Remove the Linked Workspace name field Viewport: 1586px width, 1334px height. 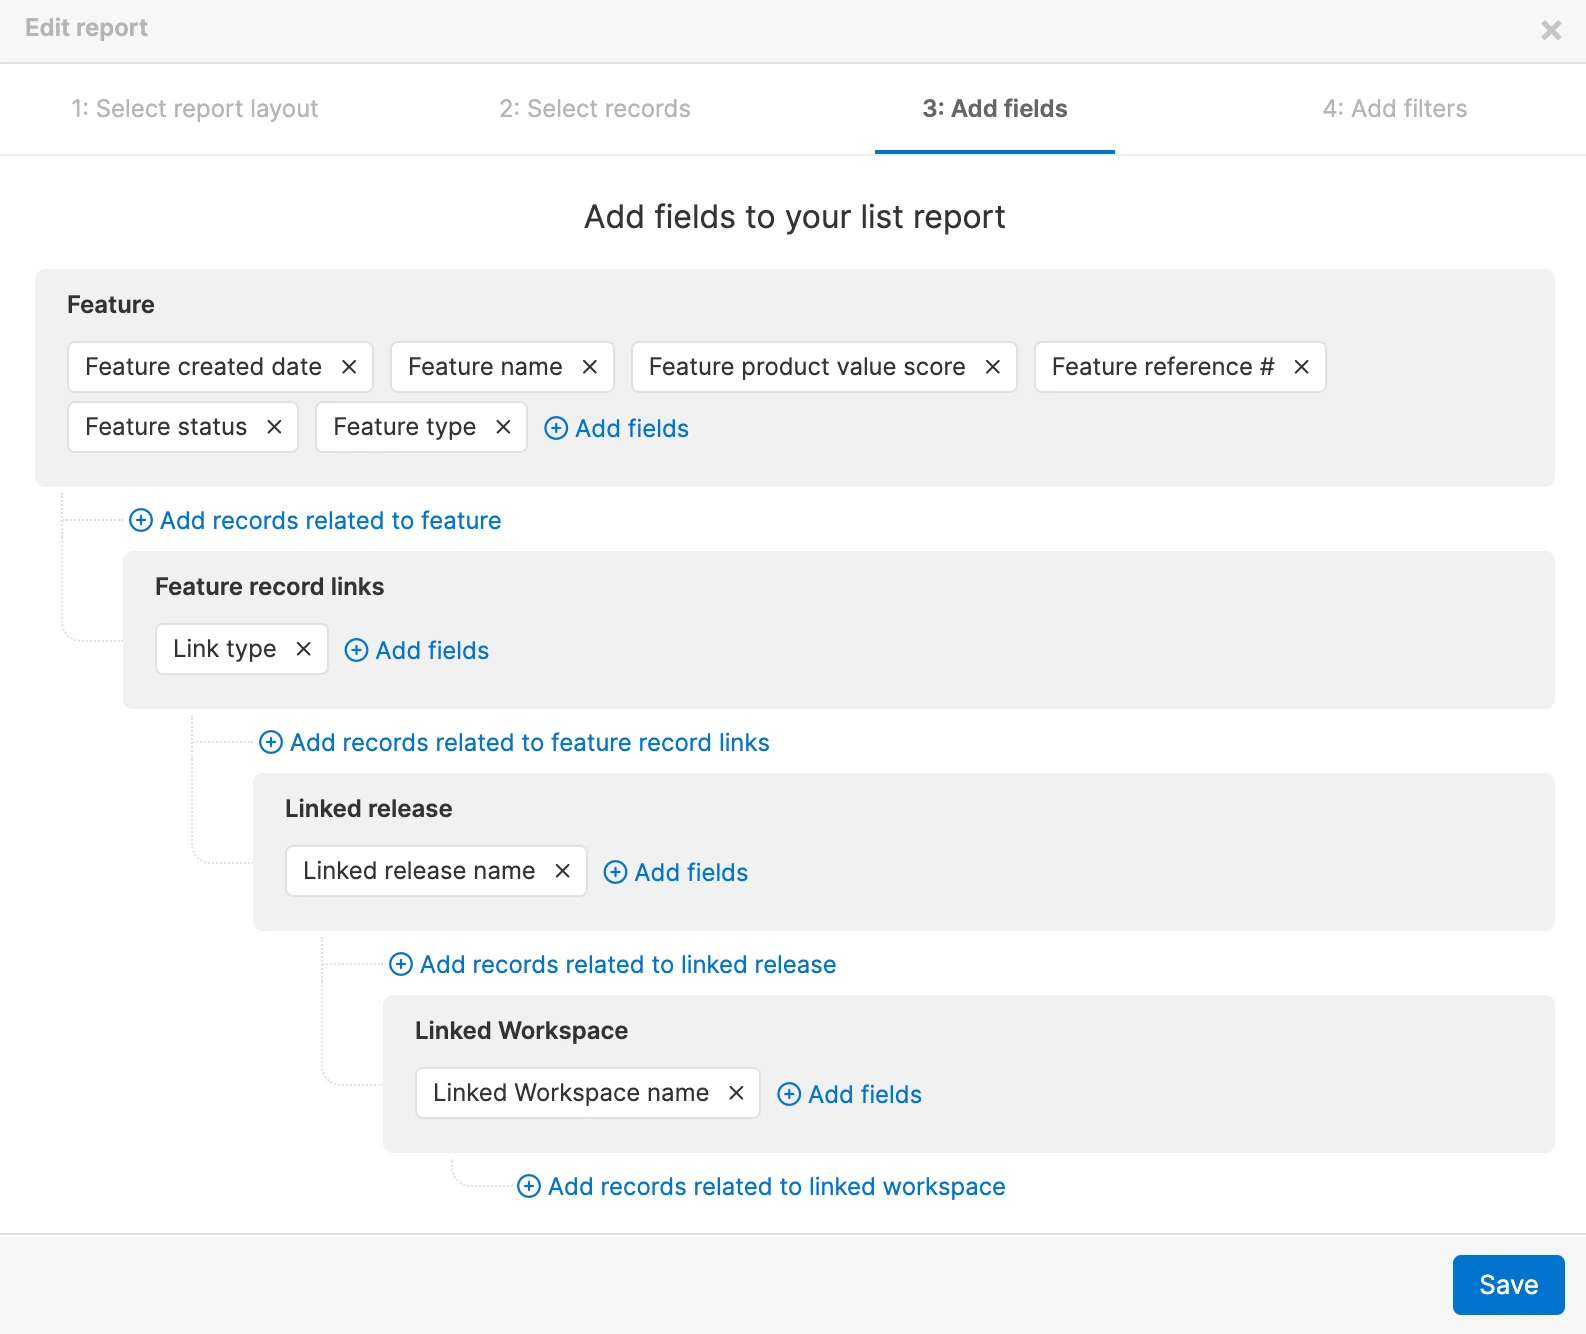tap(736, 1093)
